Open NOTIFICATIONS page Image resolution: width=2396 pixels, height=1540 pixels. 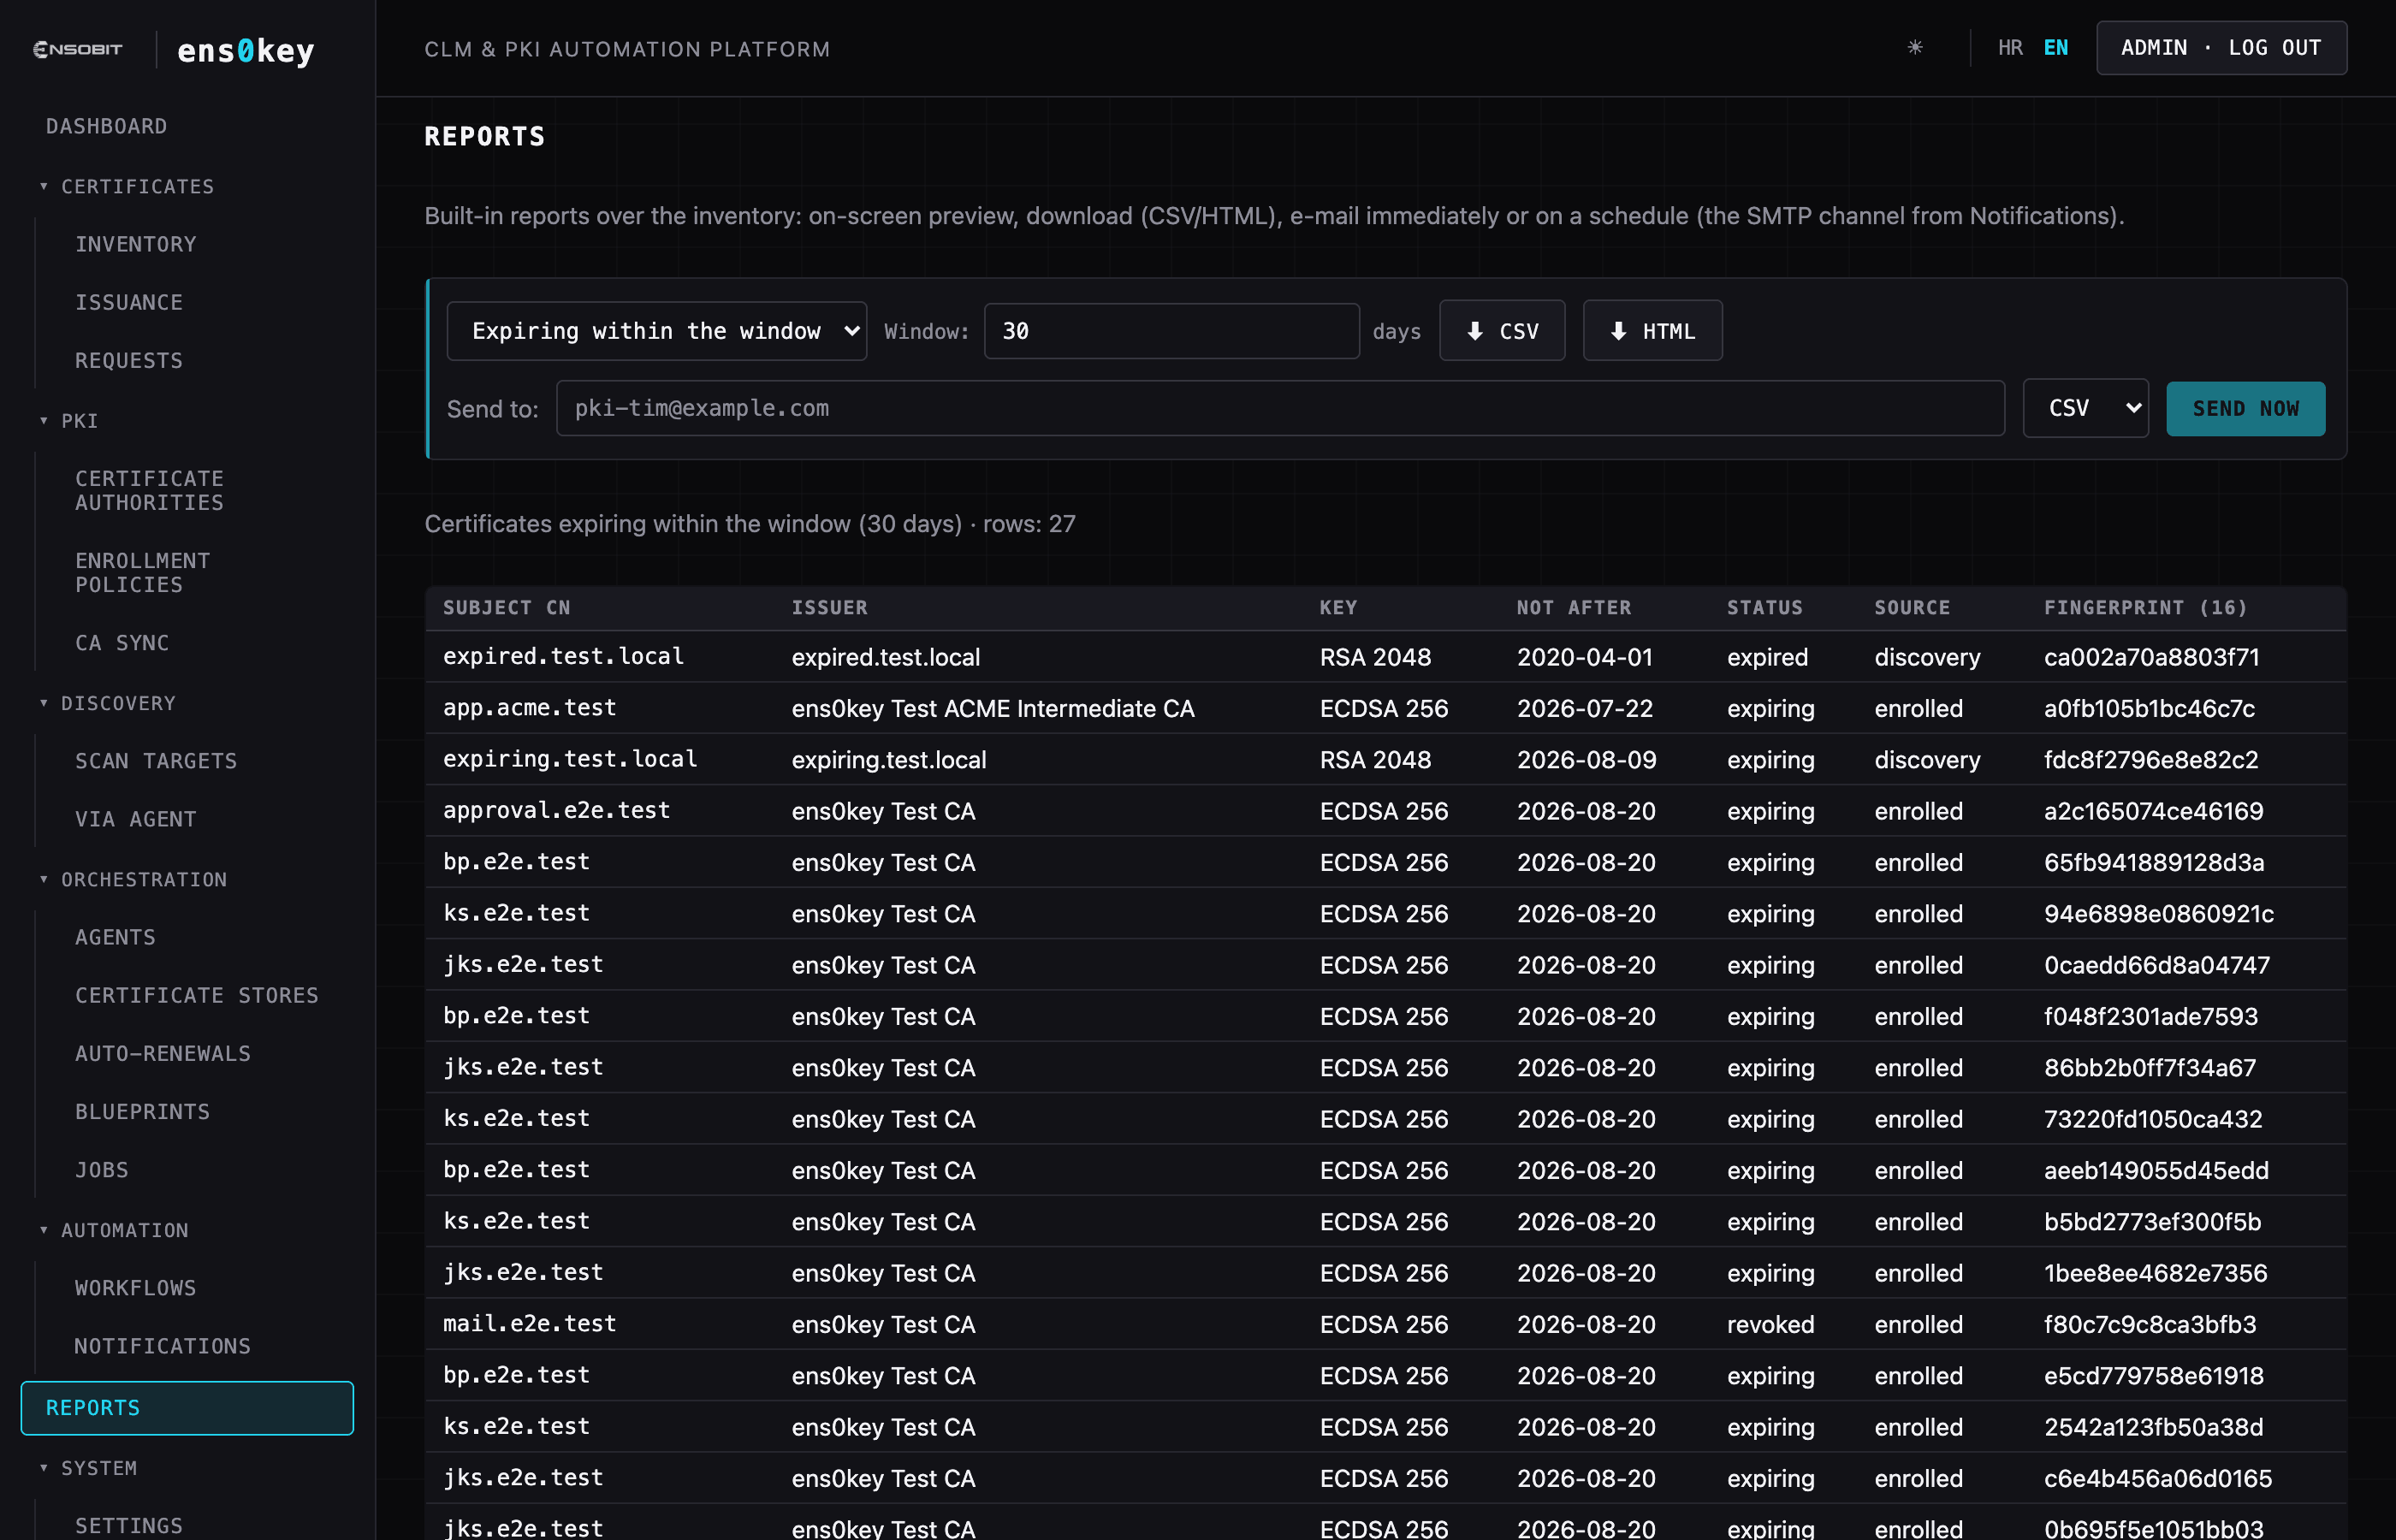click(163, 1346)
